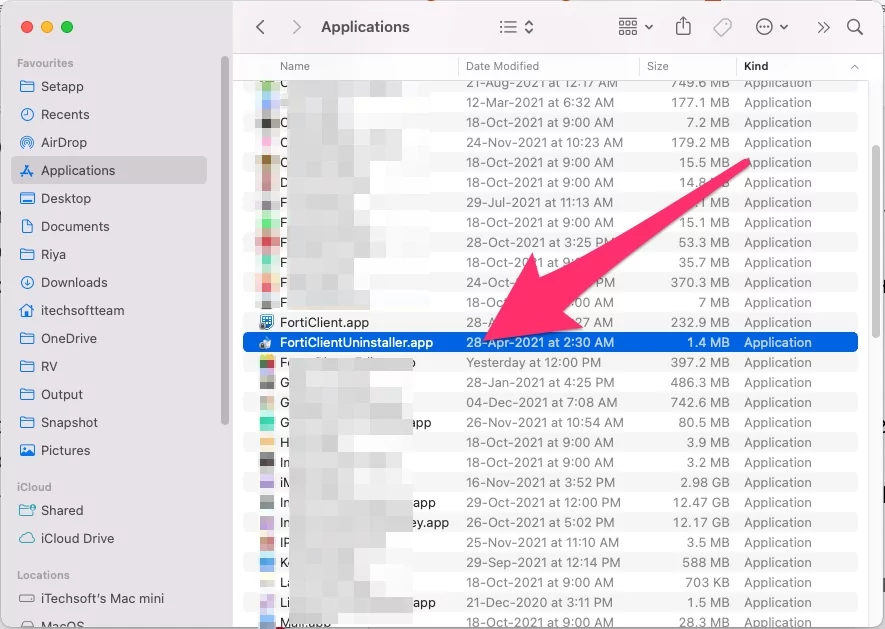
Task: Click the Share toolbar icon
Action: coord(683,27)
